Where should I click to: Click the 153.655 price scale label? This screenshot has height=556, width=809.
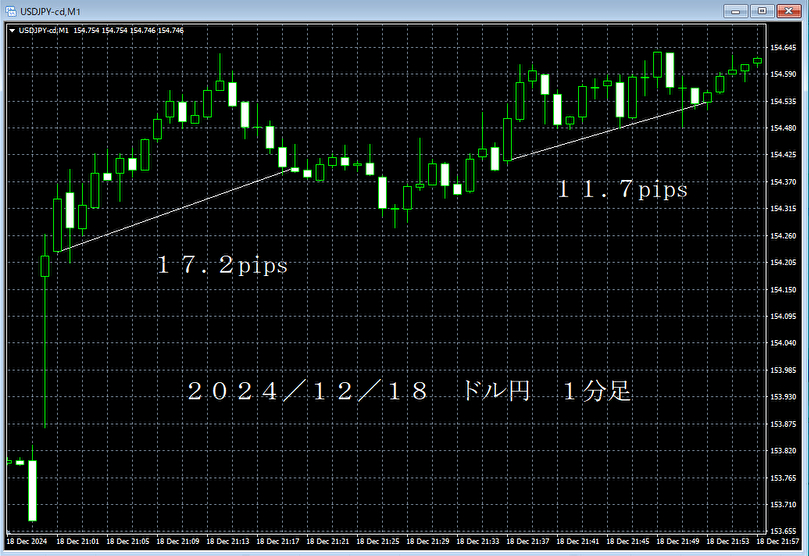[x=783, y=531]
